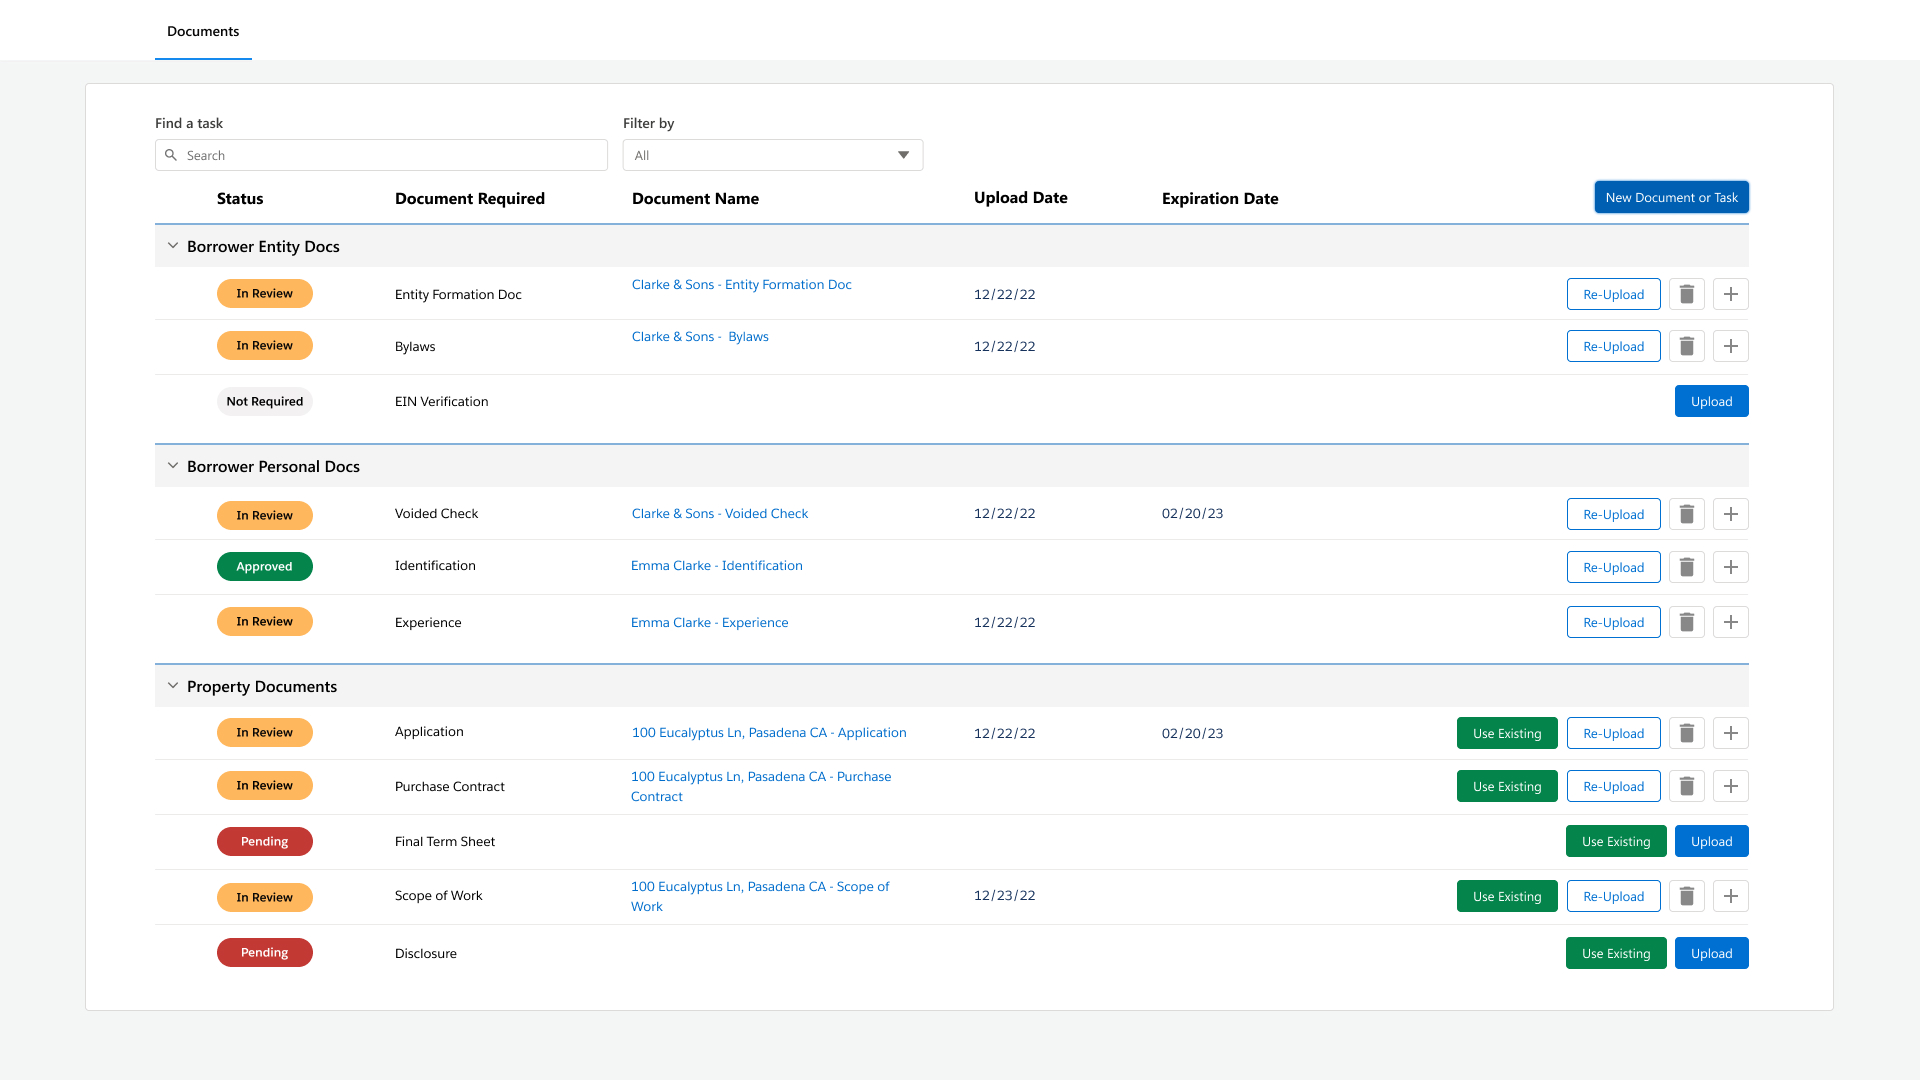Click plus icon in Identification row
Image resolution: width=1920 pixels, height=1080 pixels.
coord(1730,567)
